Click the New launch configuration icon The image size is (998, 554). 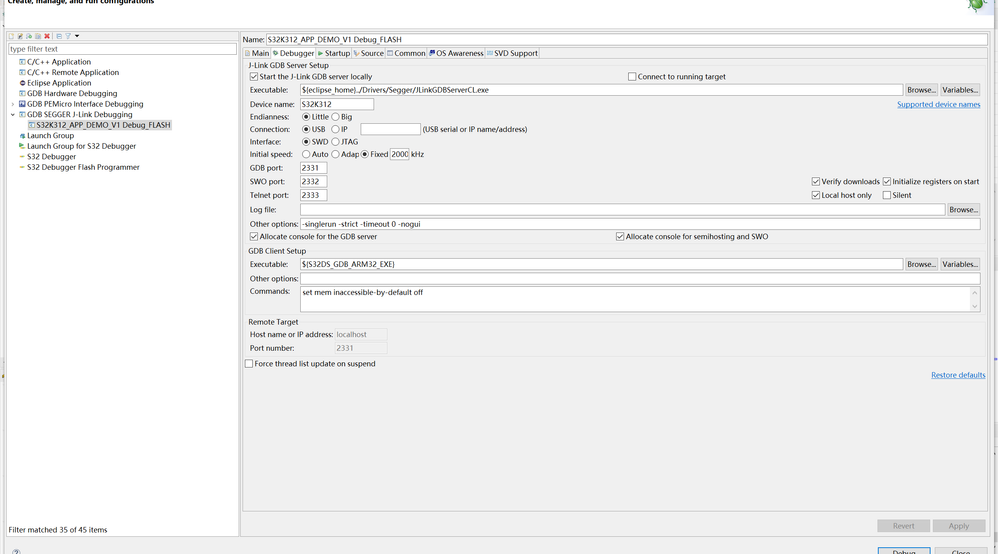coord(11,36)
